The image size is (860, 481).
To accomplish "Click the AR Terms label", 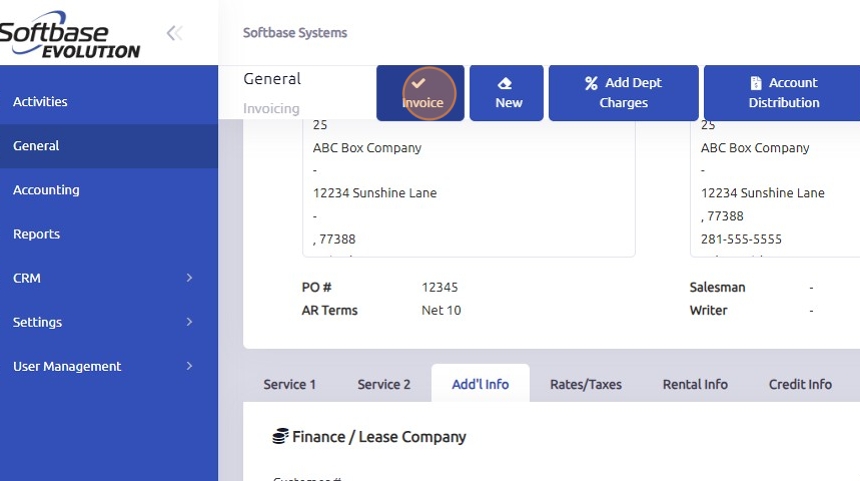I will tap(330, 310).
